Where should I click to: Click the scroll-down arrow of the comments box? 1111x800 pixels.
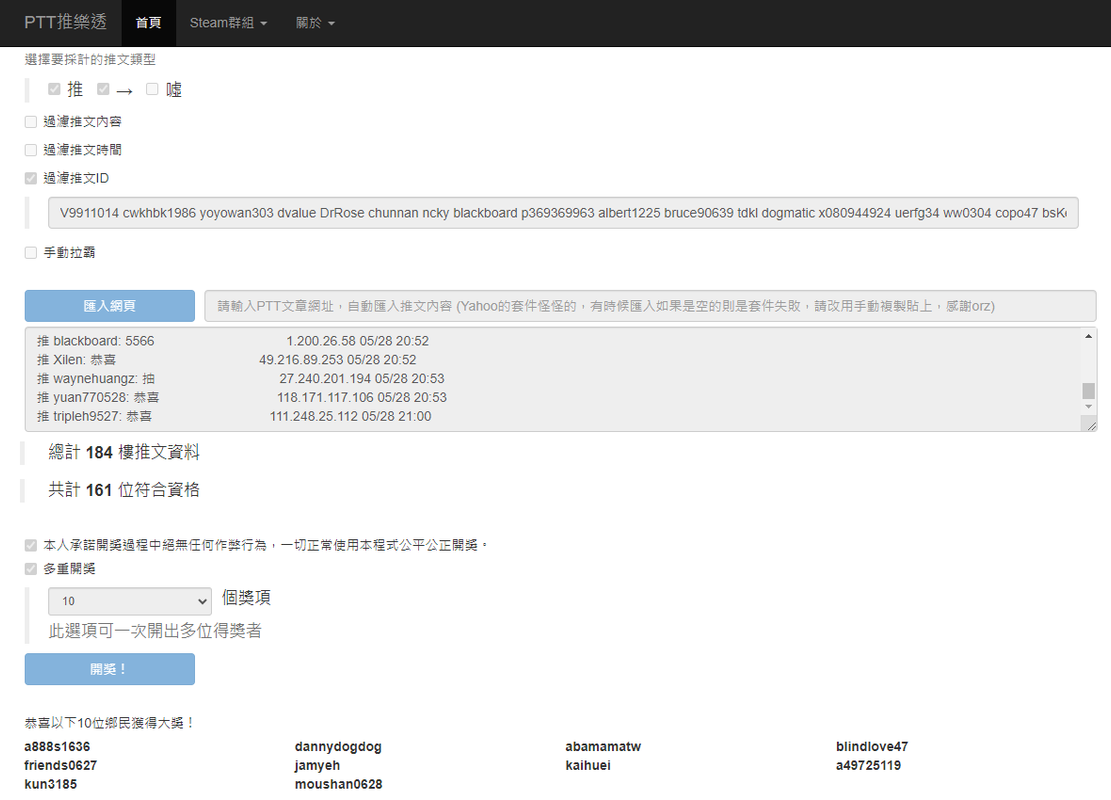tap(1088, 407)
